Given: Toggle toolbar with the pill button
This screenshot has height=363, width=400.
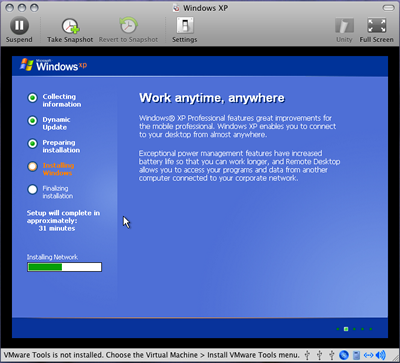Looking at the screenshot, I should pyautogui.click(x=388, y=8).
